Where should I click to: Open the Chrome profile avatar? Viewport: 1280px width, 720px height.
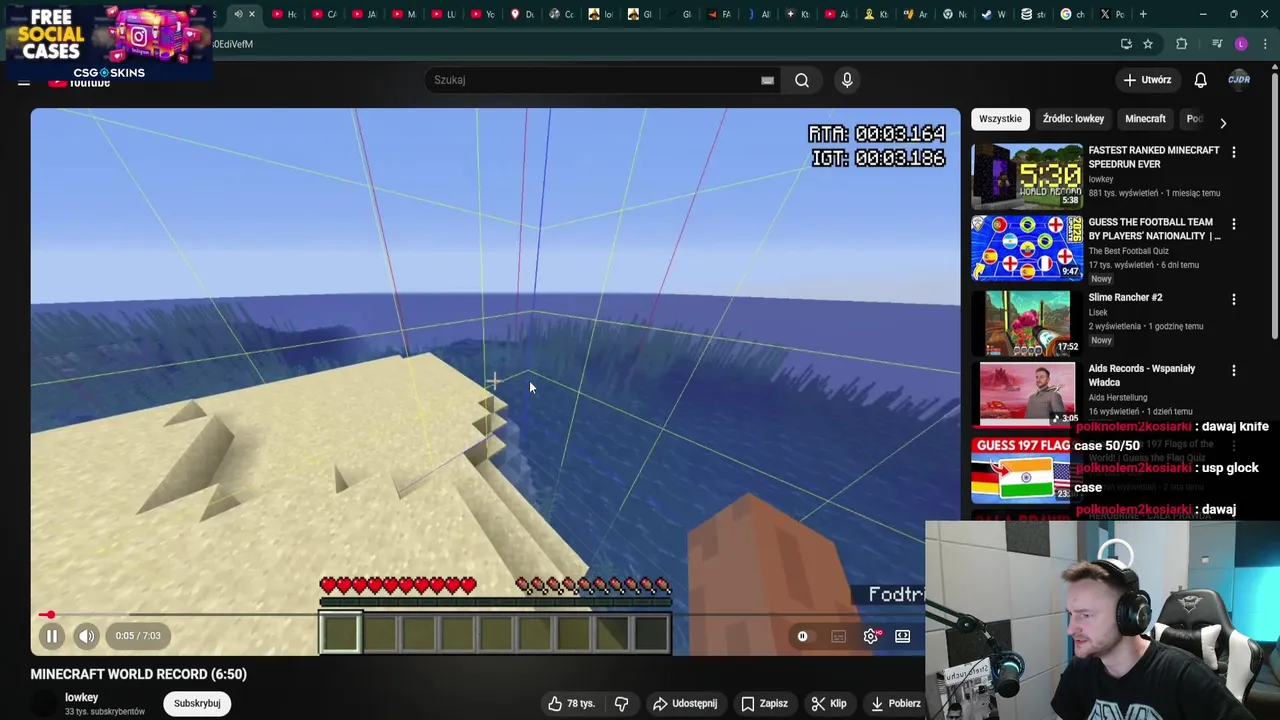coord(1241,44)
